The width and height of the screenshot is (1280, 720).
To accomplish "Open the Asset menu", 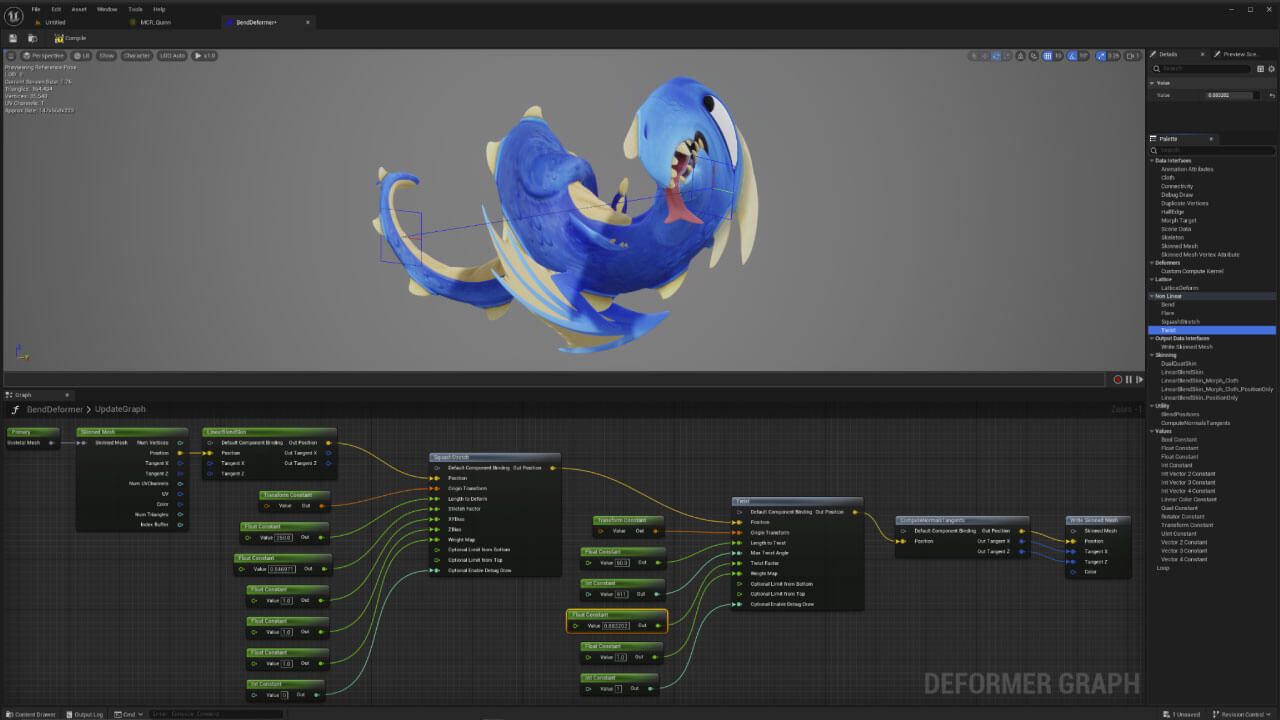I will (x=79, y=9).
